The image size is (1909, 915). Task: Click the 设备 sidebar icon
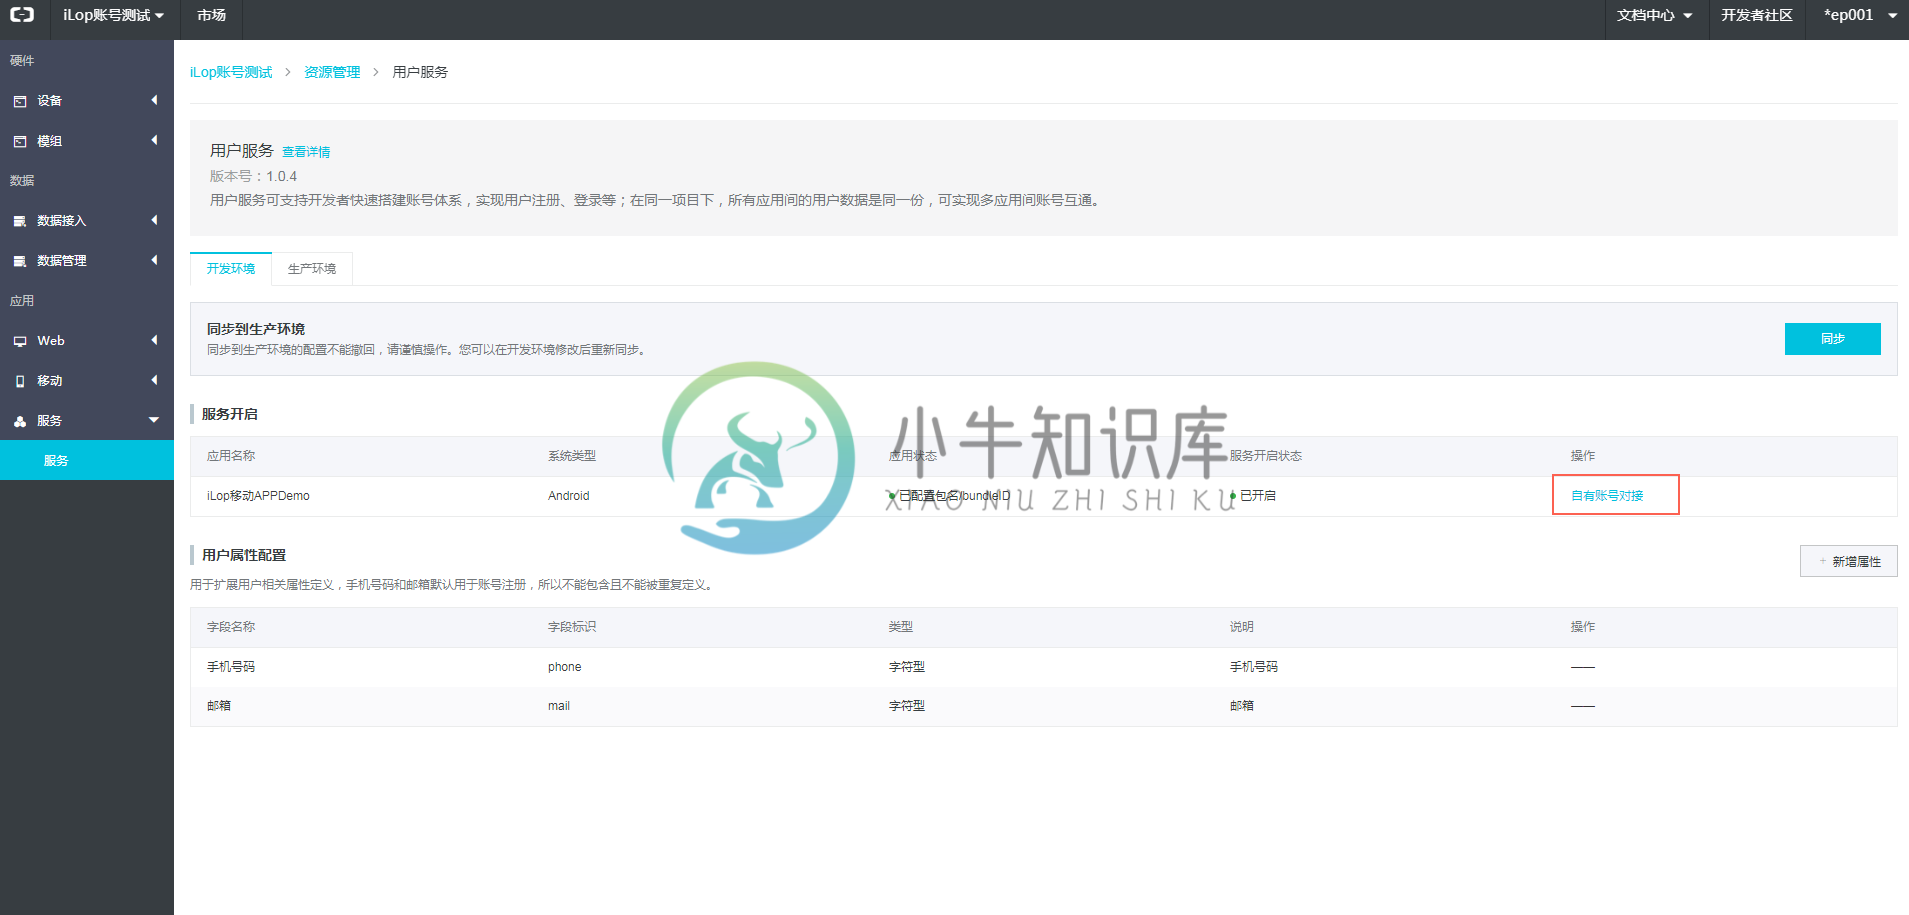point(20,101)
